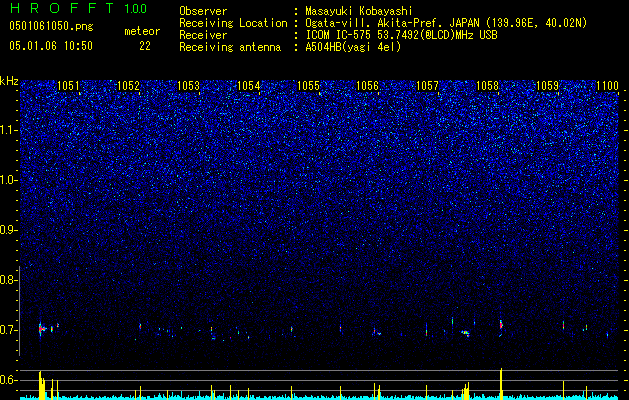
Task: Click the 1051 time axis marker
Action: pyautogui.click(x=68, y=86)
